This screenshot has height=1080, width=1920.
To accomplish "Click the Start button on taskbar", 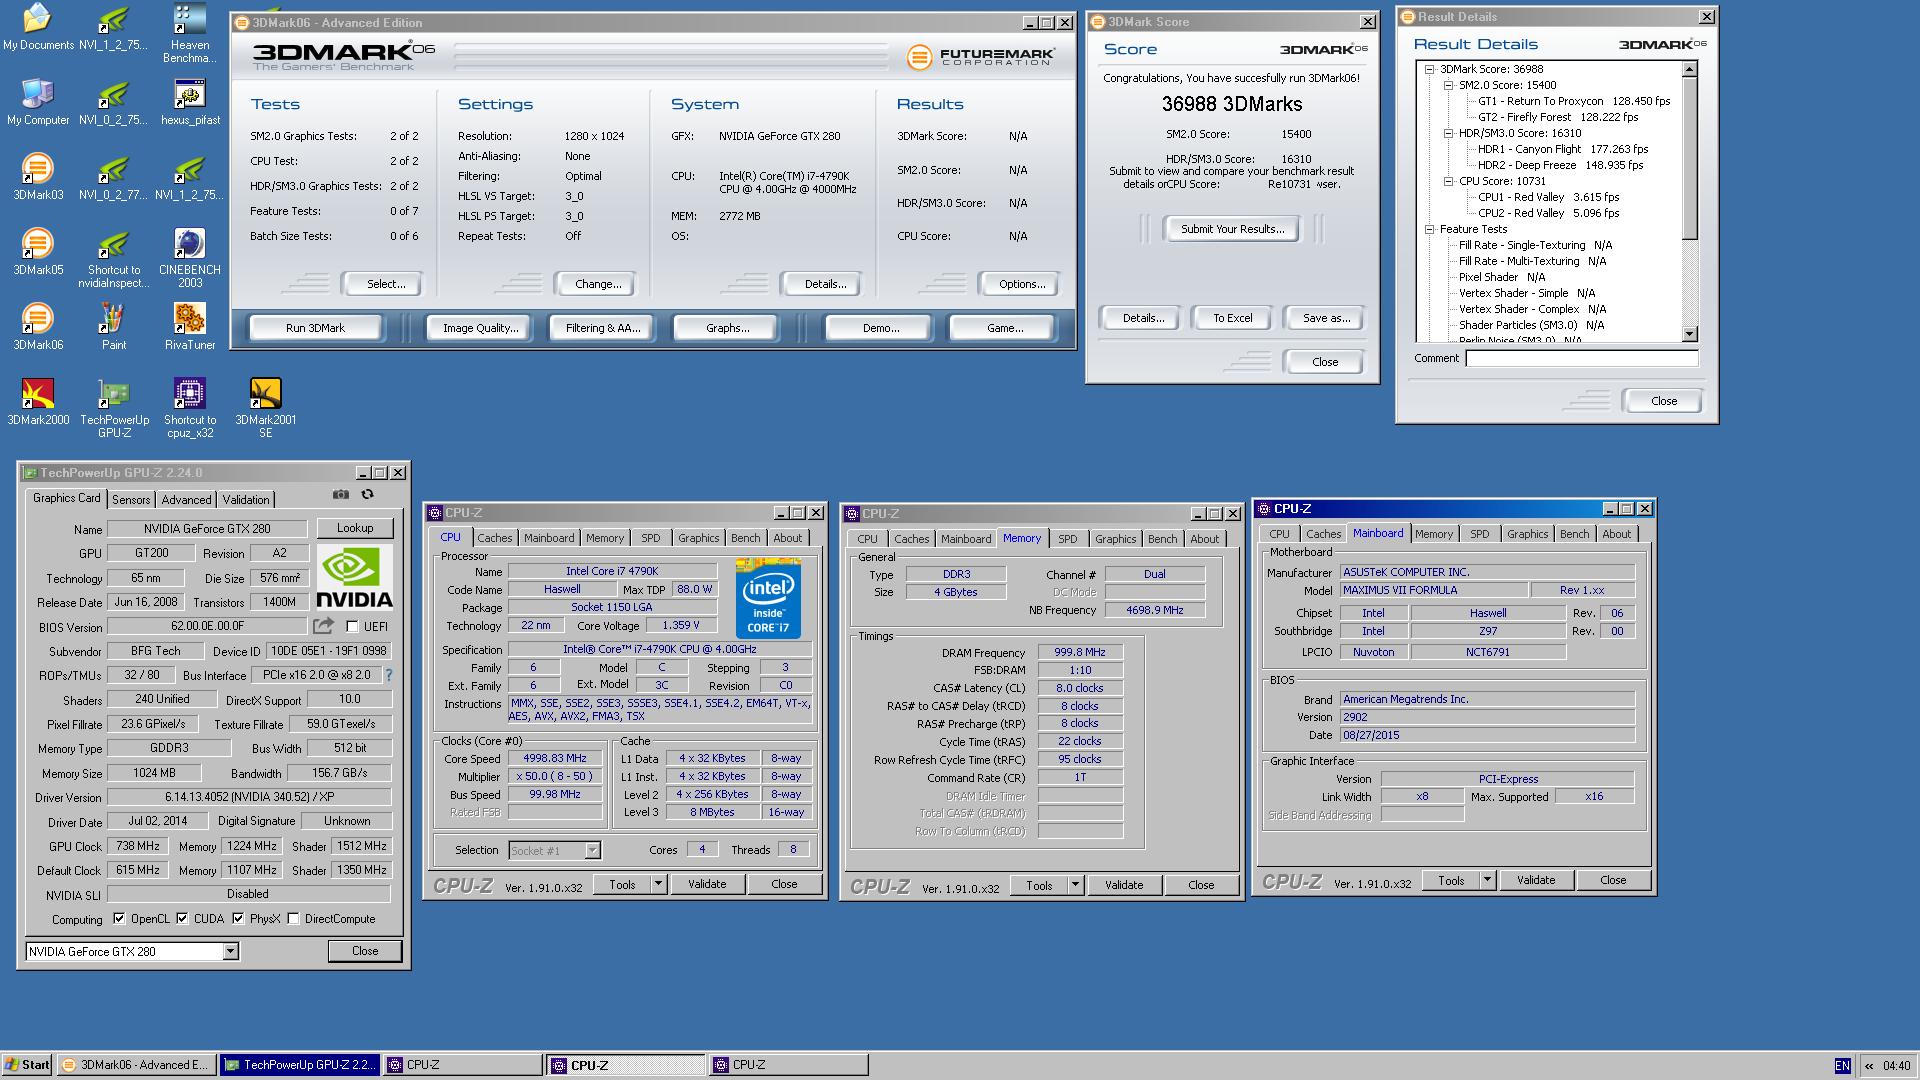I will click(27, 1065).
